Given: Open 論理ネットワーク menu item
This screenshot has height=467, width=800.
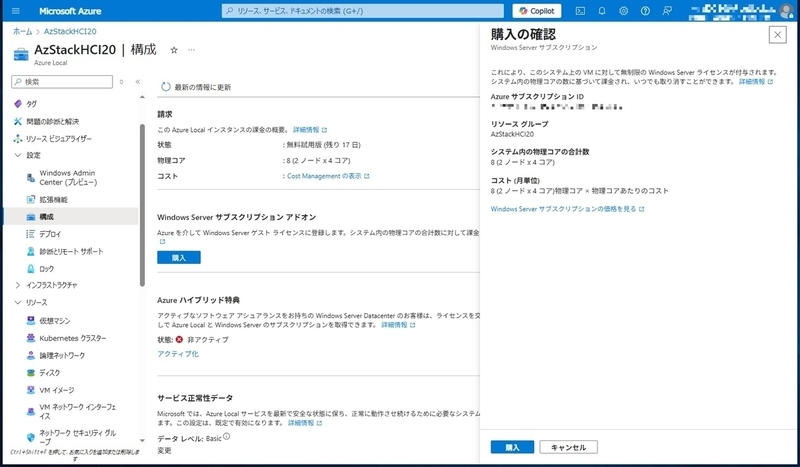Looking at the screenshot, I should (62, 356).
